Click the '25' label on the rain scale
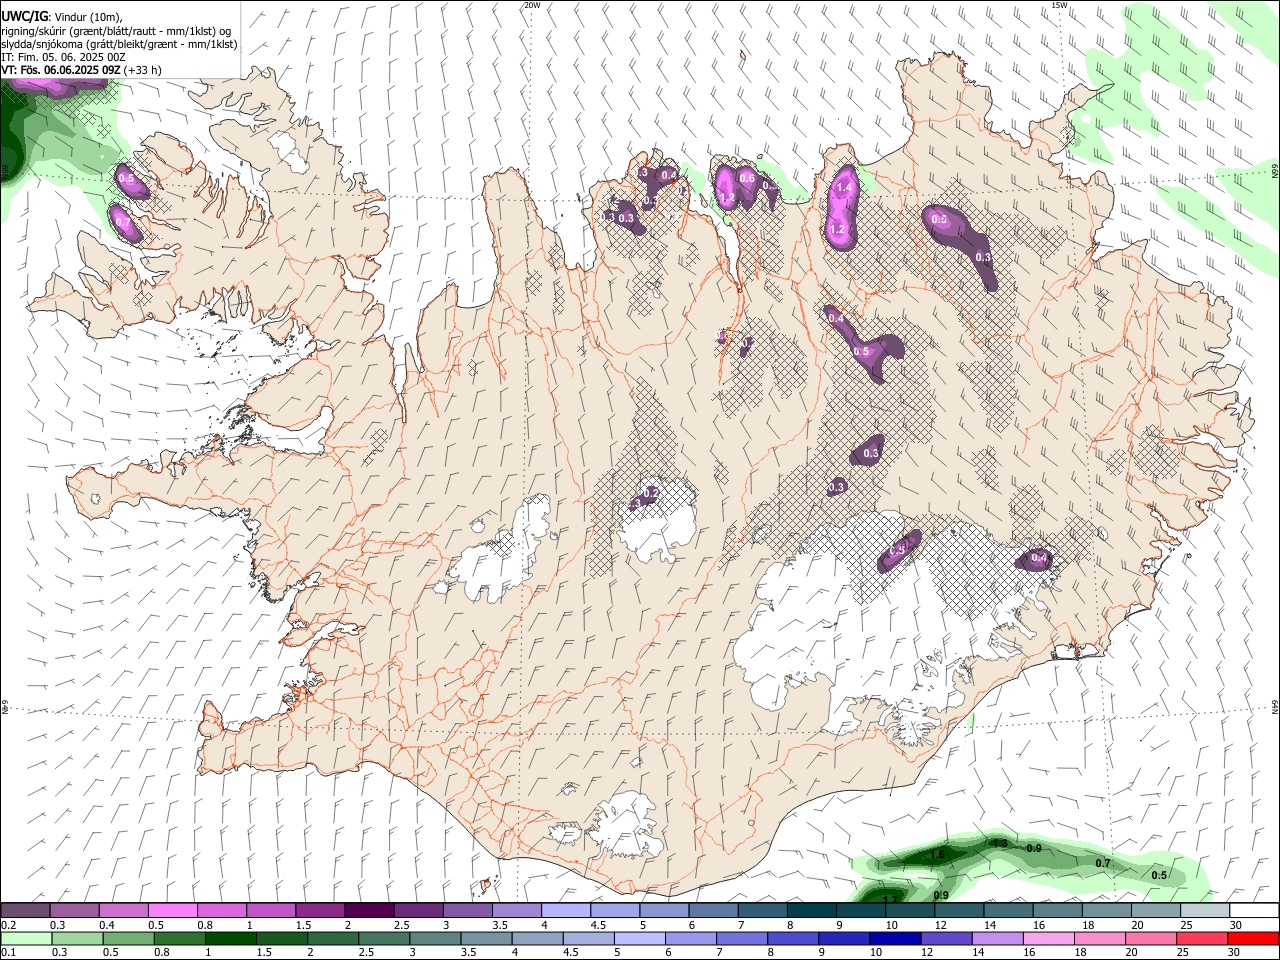The width and height of the screenshot is (1280, 960). [x=1184, y=952]
